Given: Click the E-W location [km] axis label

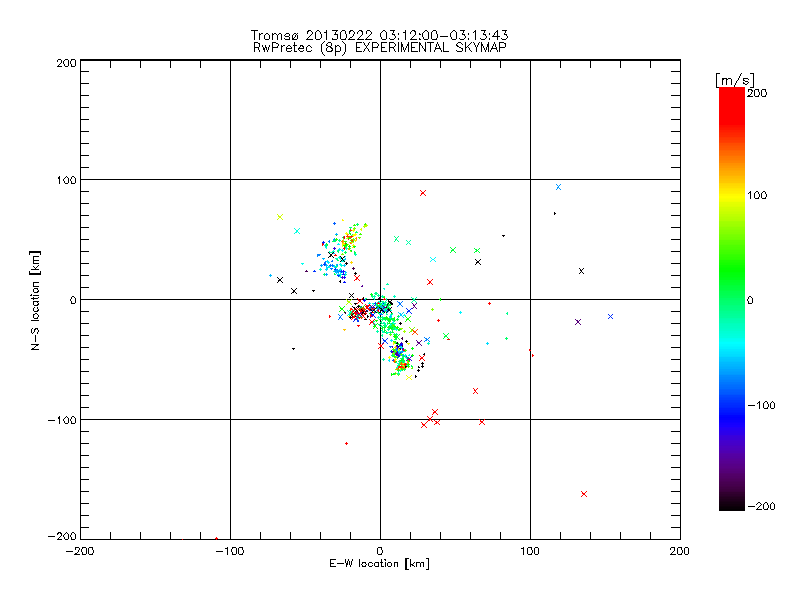Looking at the screenshot, I should (379, 564).
